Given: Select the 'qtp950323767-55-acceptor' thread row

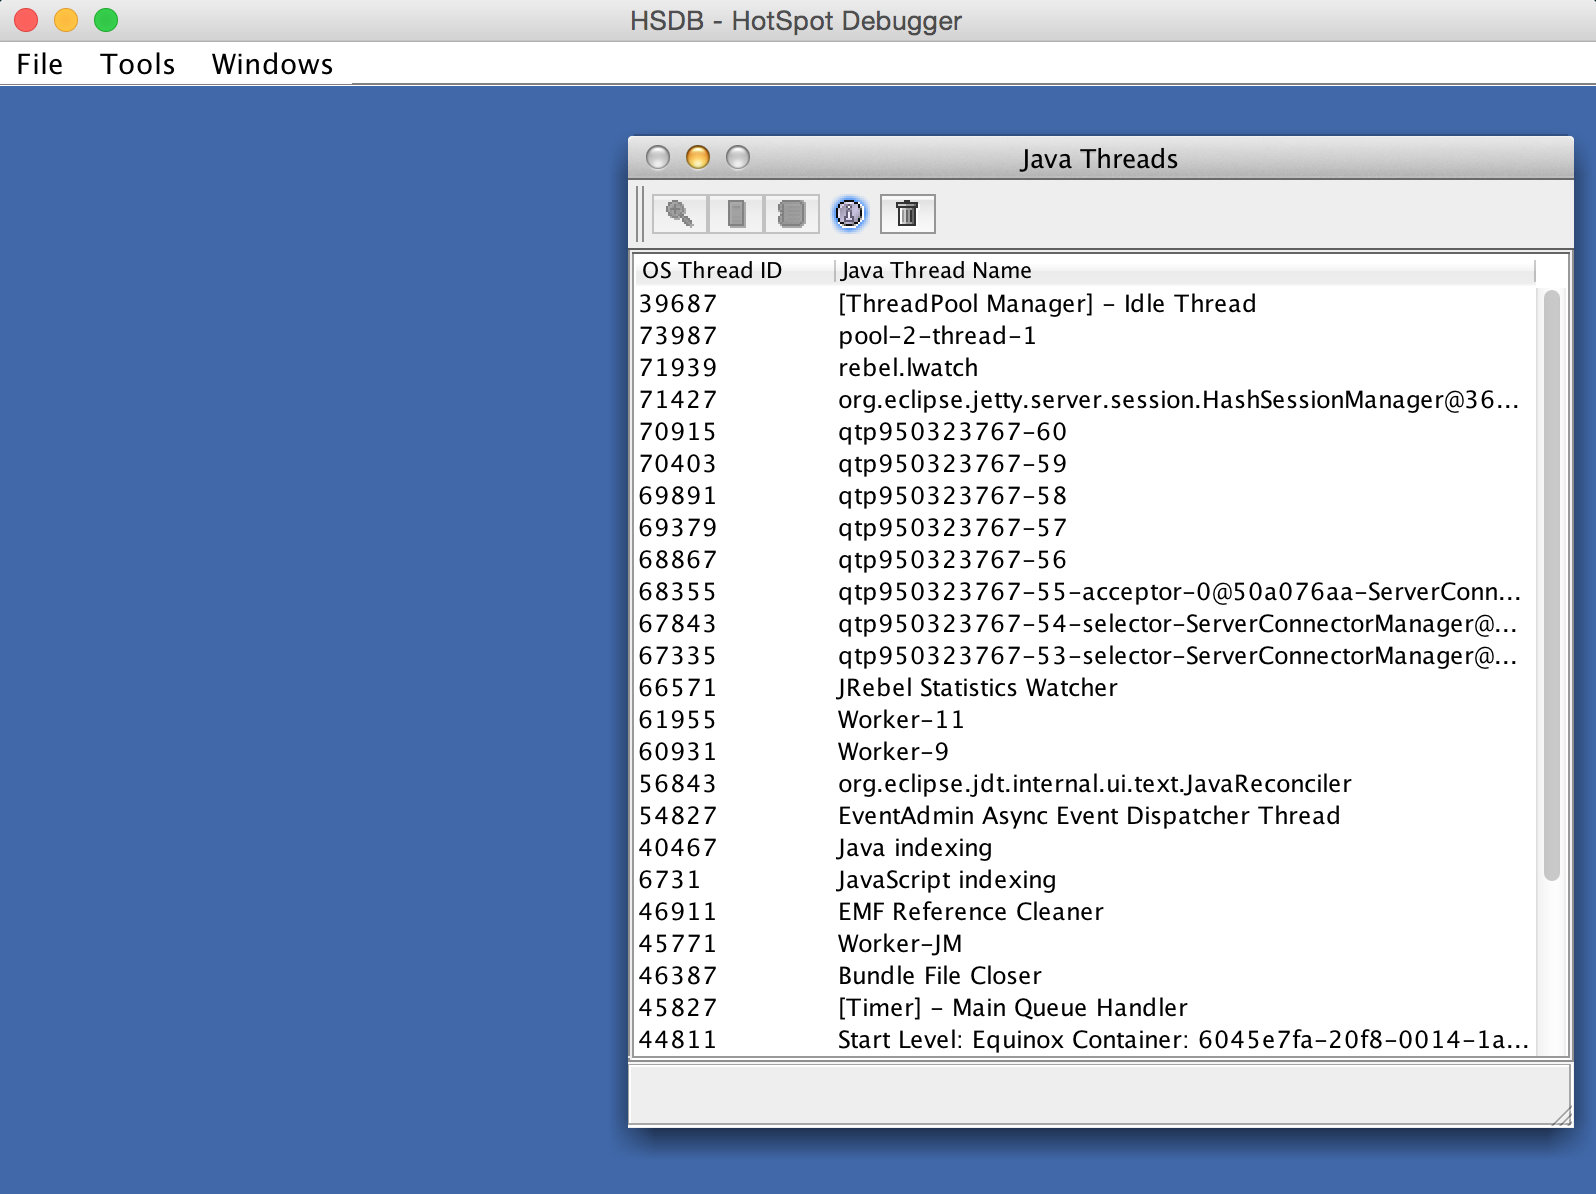Looking at the screenshot, I should tap(1086, 592).
